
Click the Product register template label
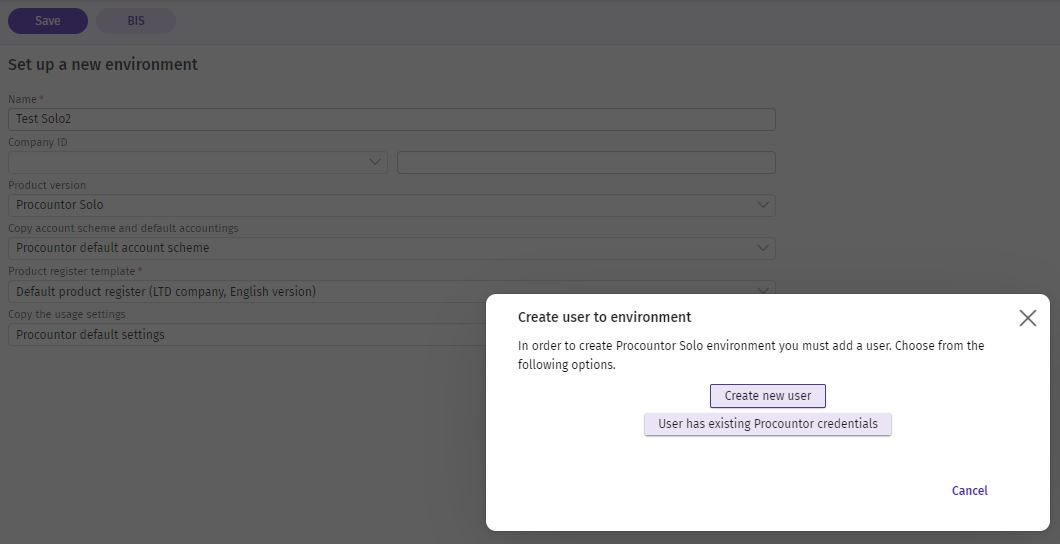(73, 271)
